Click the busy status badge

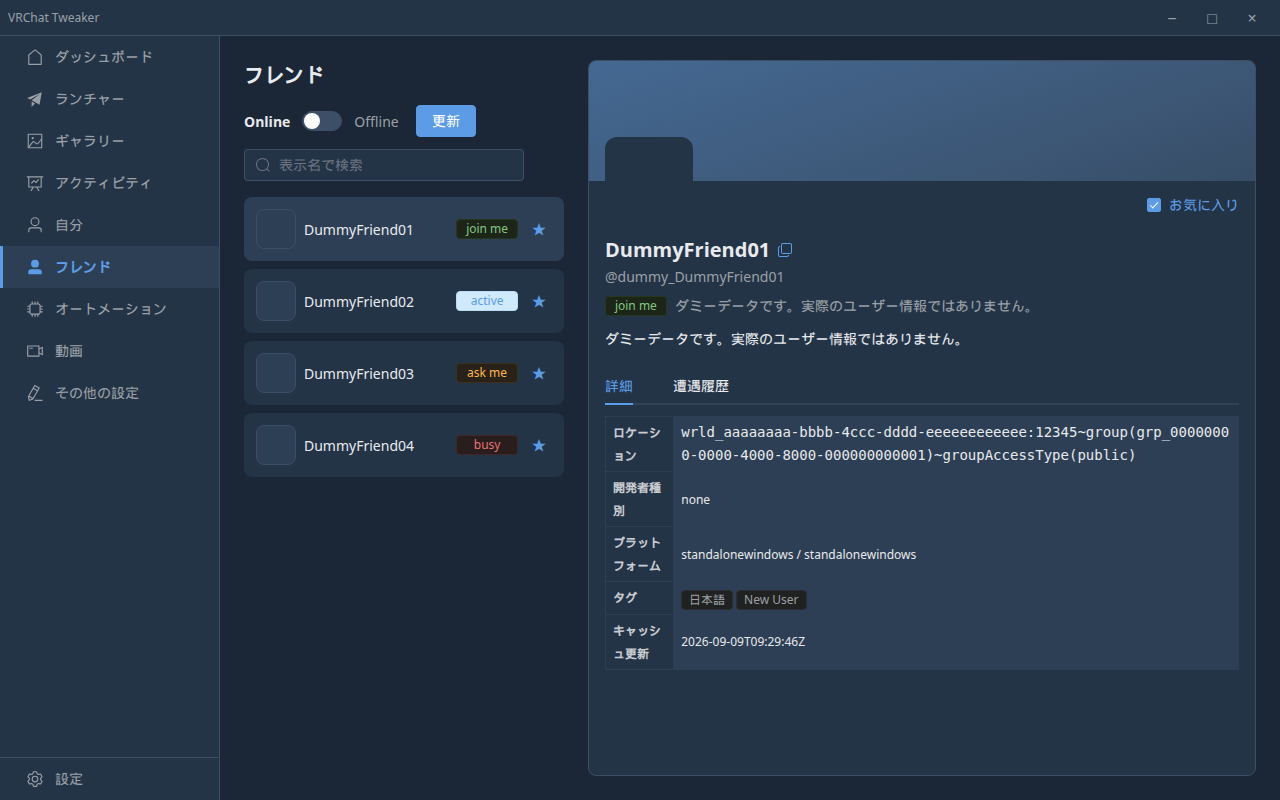487,445
